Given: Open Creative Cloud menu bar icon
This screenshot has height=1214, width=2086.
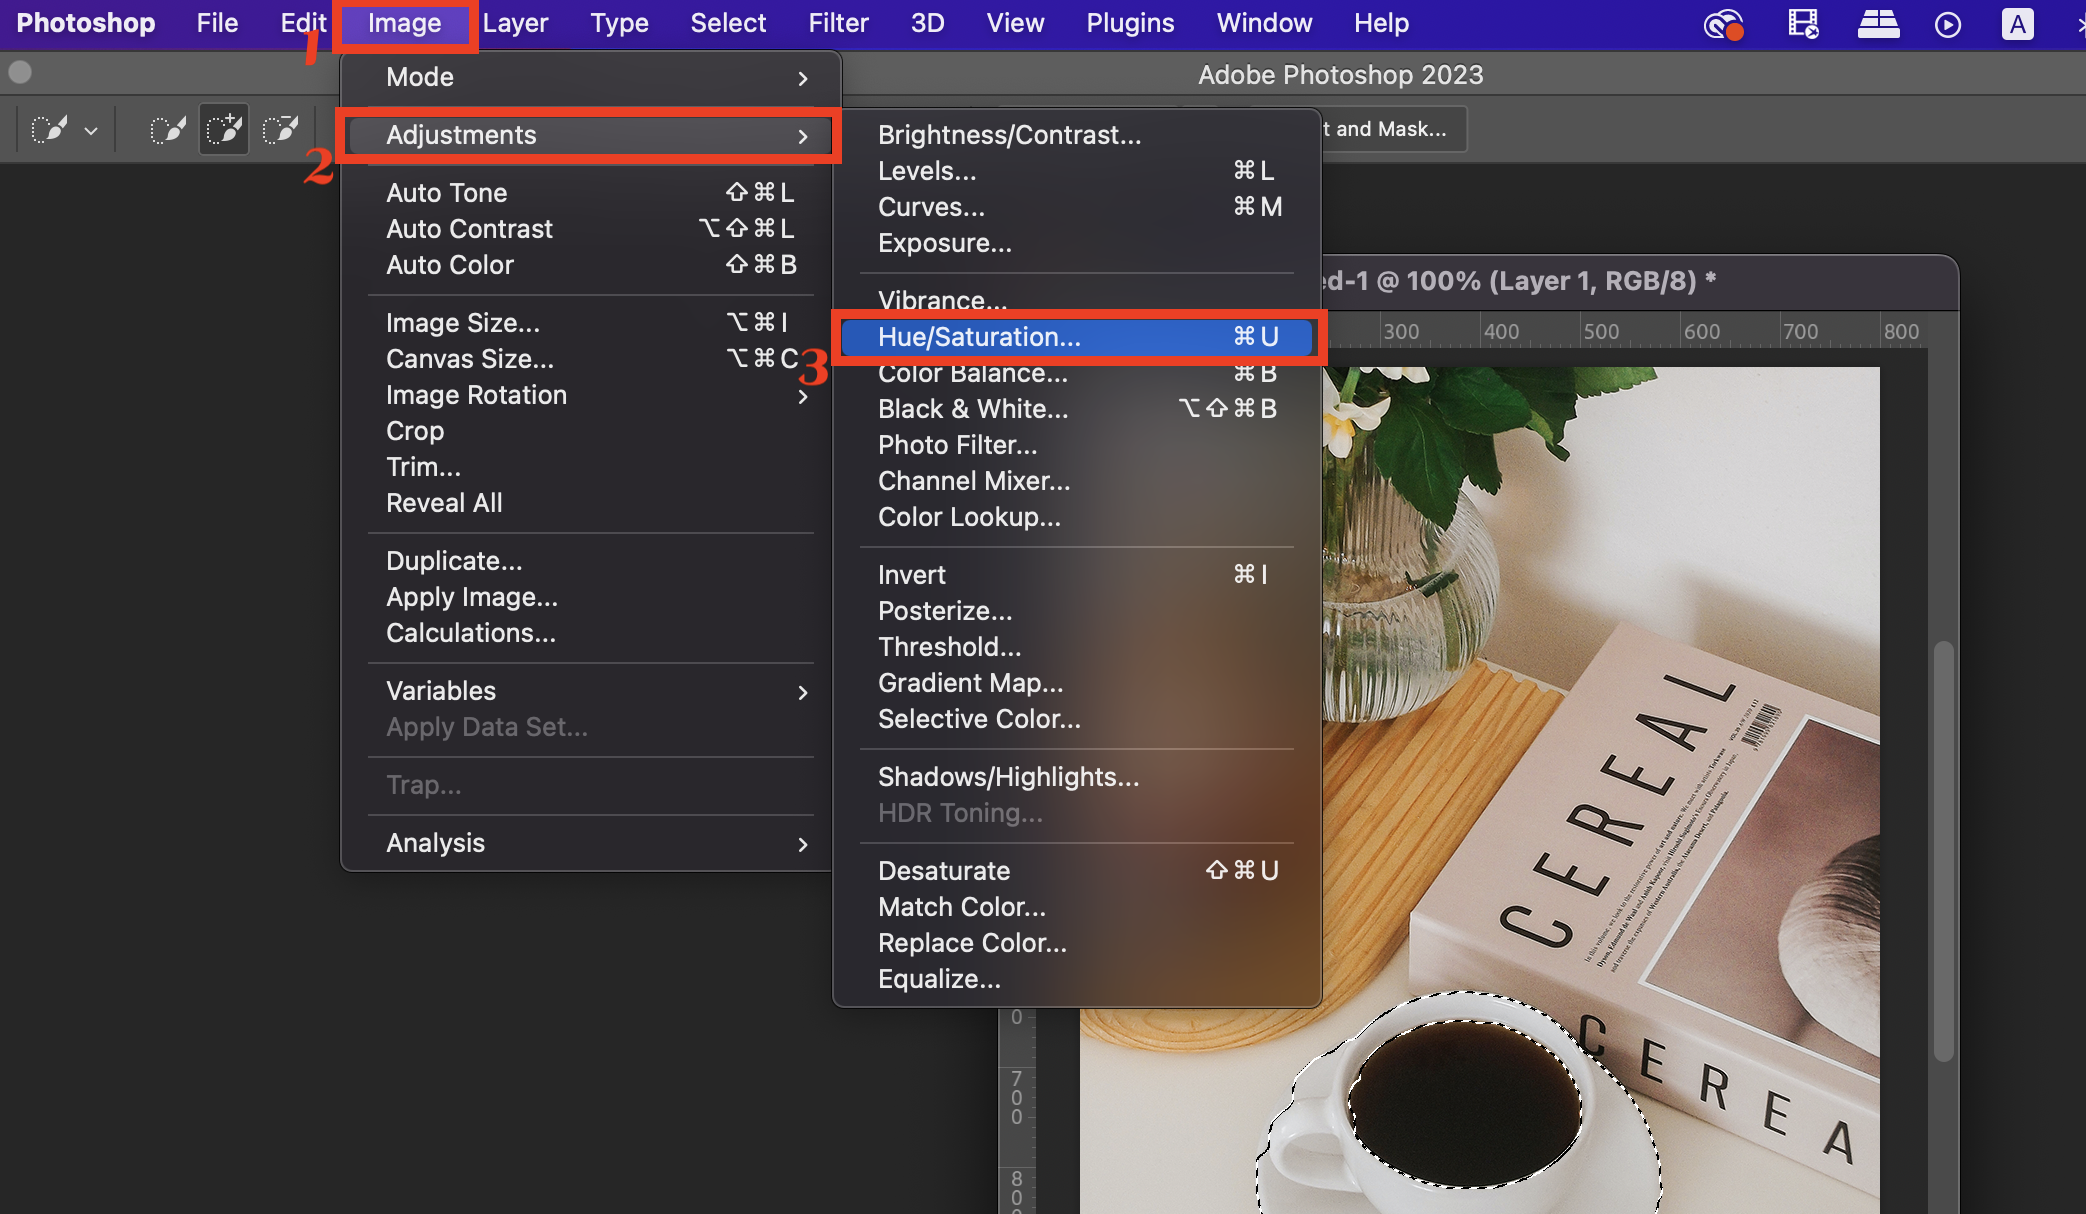Looking at the screenshot, I should [x=1723, y=24].
